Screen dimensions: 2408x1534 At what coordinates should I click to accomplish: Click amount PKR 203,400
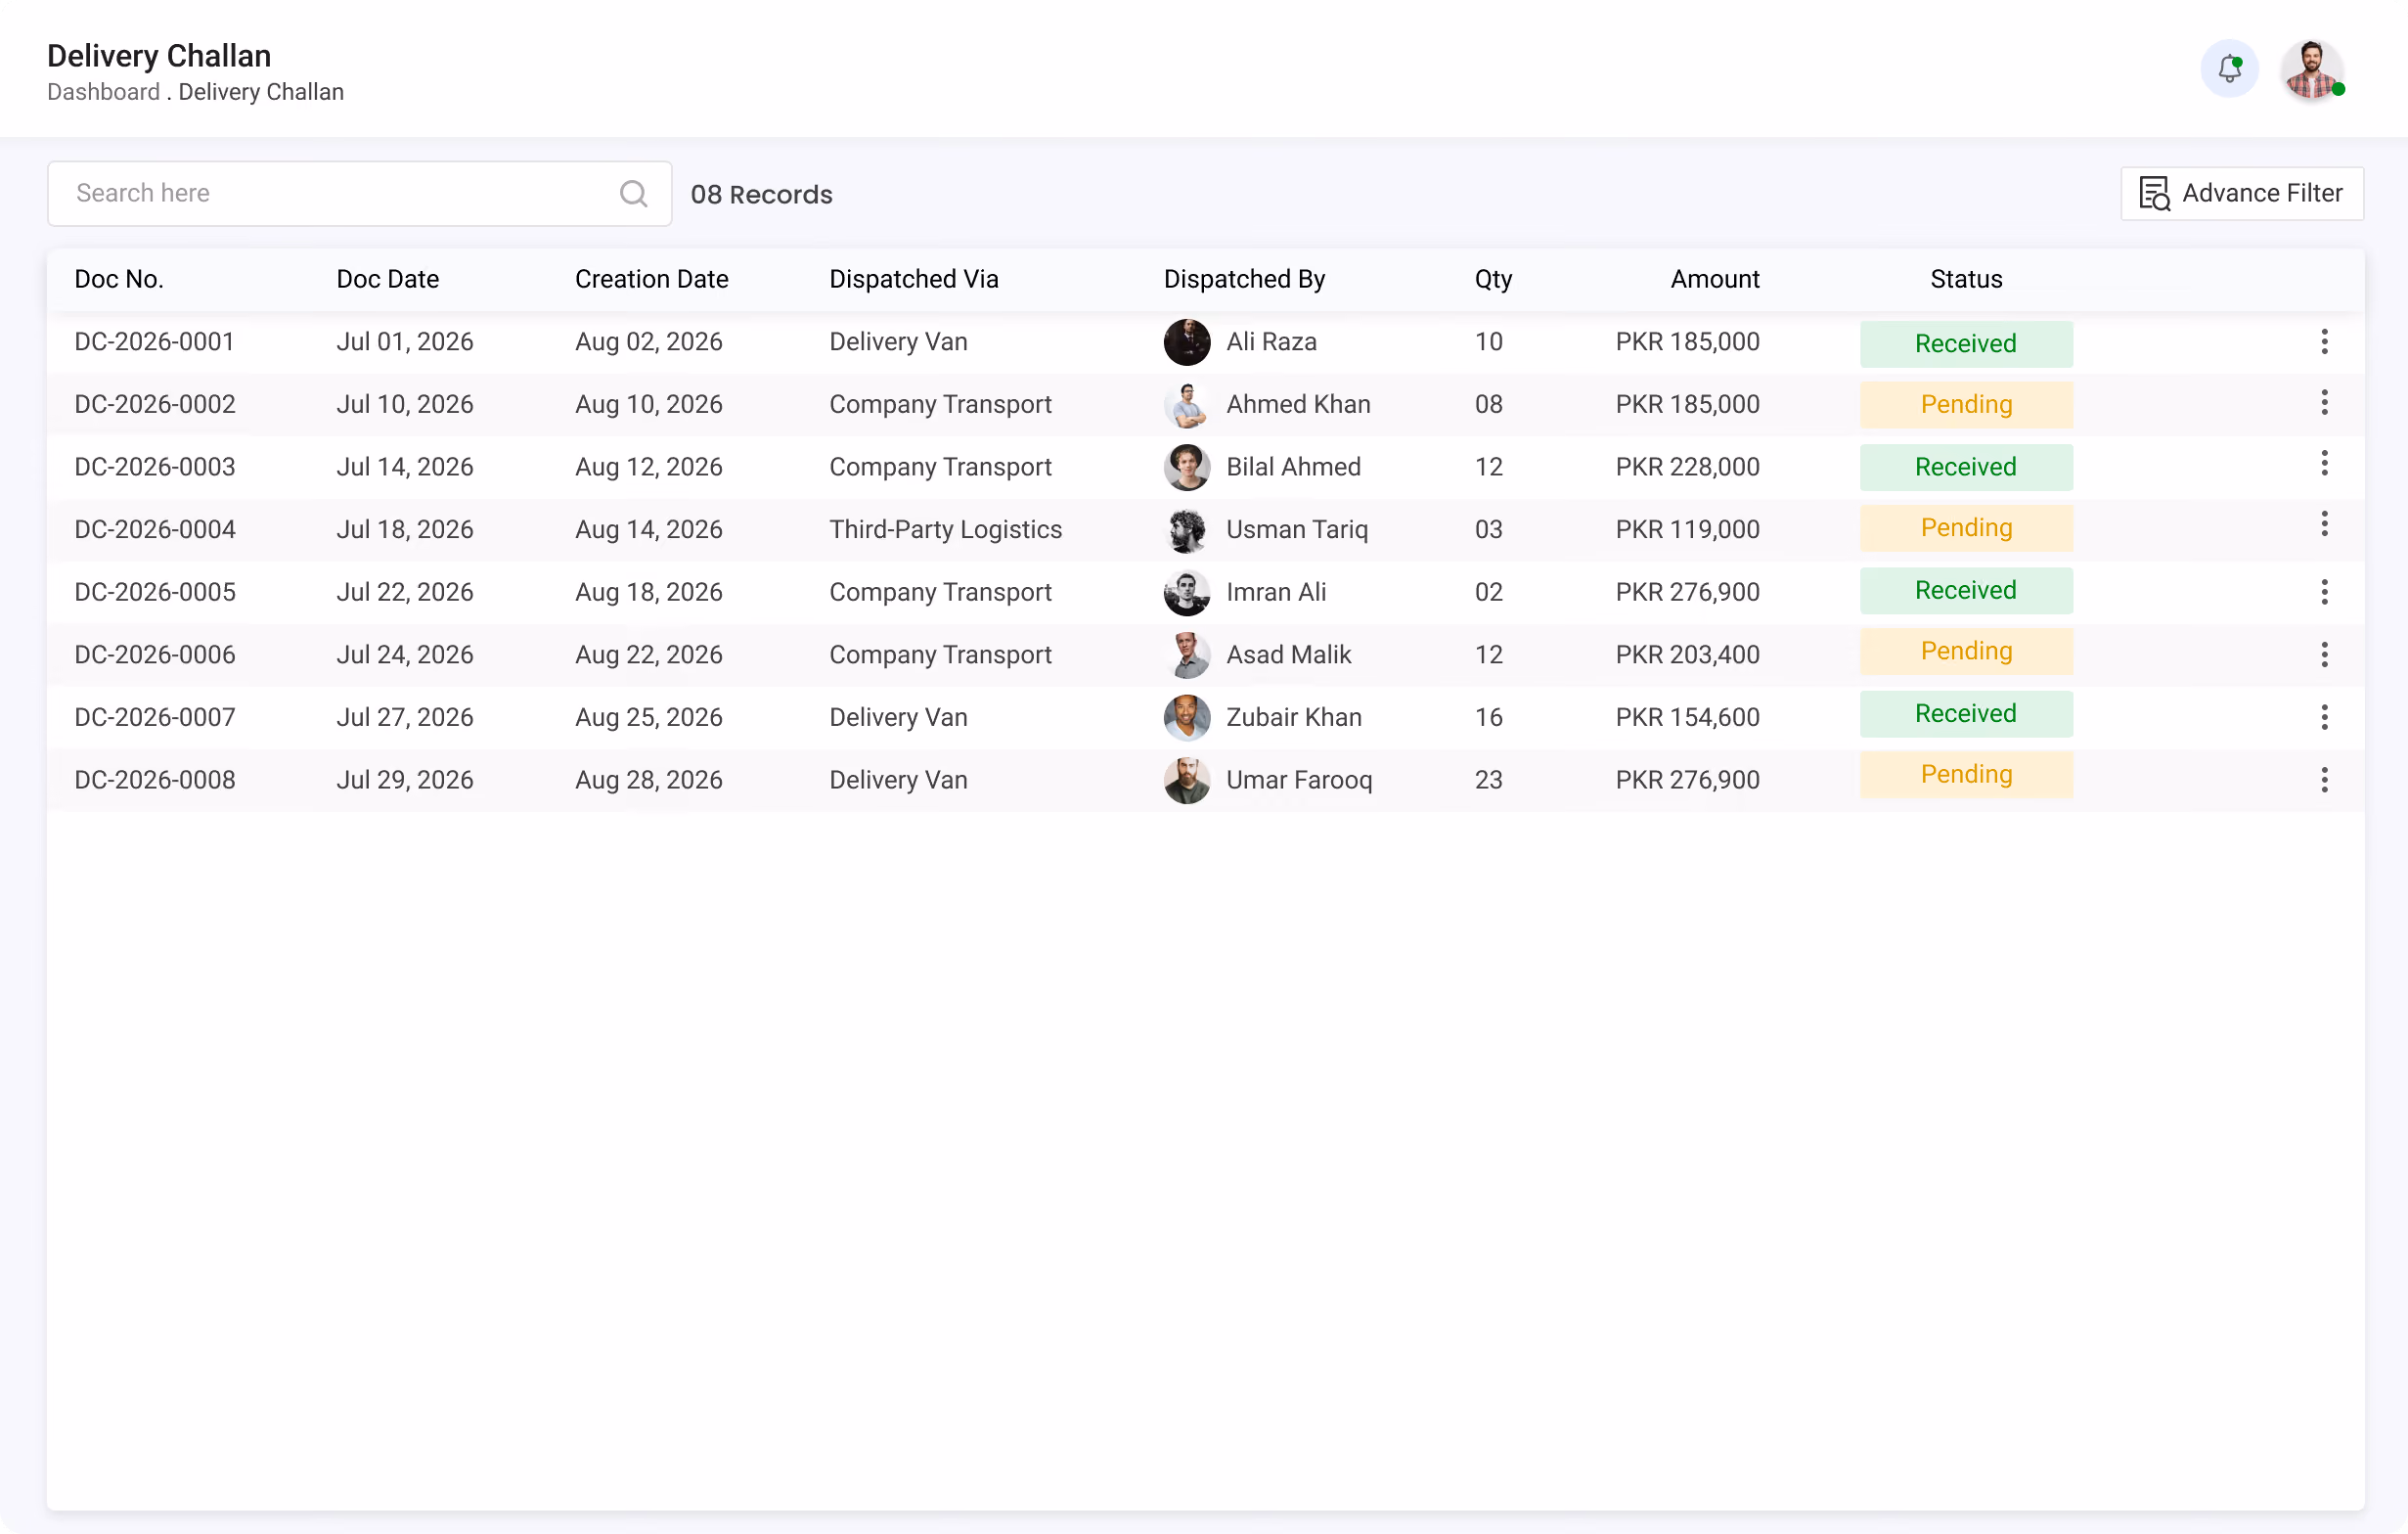(1687, 655)
